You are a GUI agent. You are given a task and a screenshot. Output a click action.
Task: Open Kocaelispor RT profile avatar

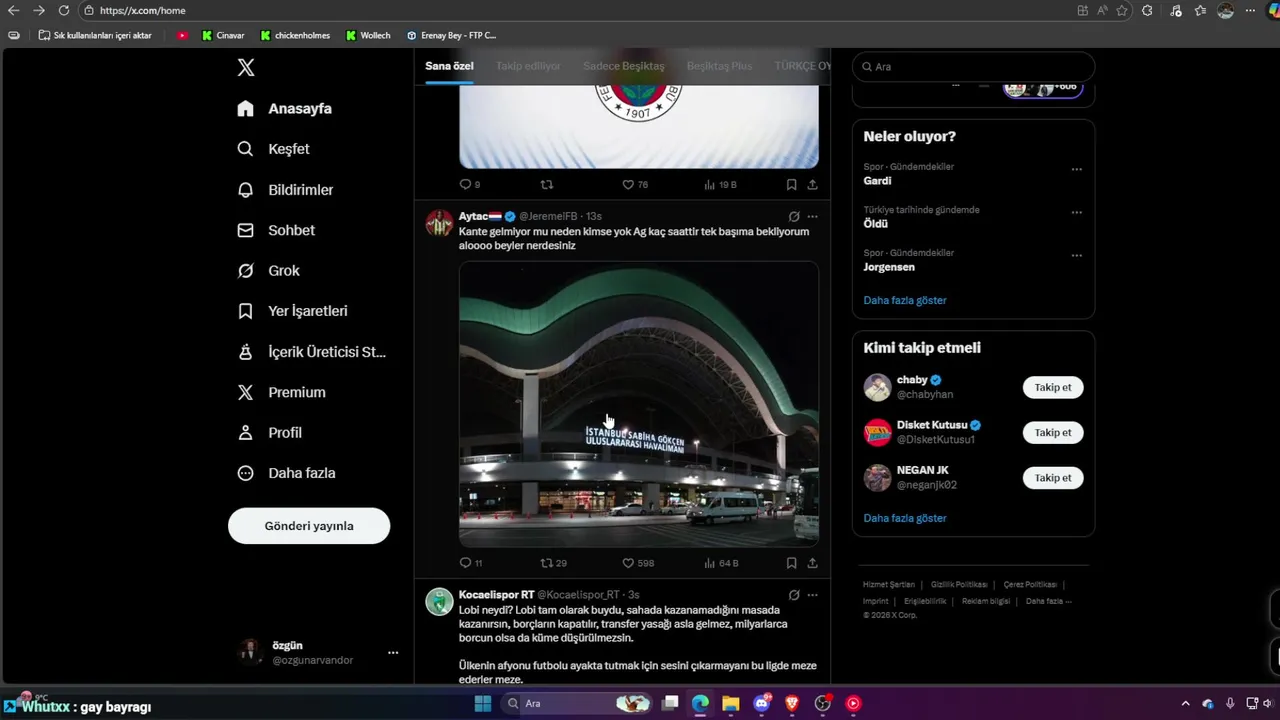pos(439,601)
